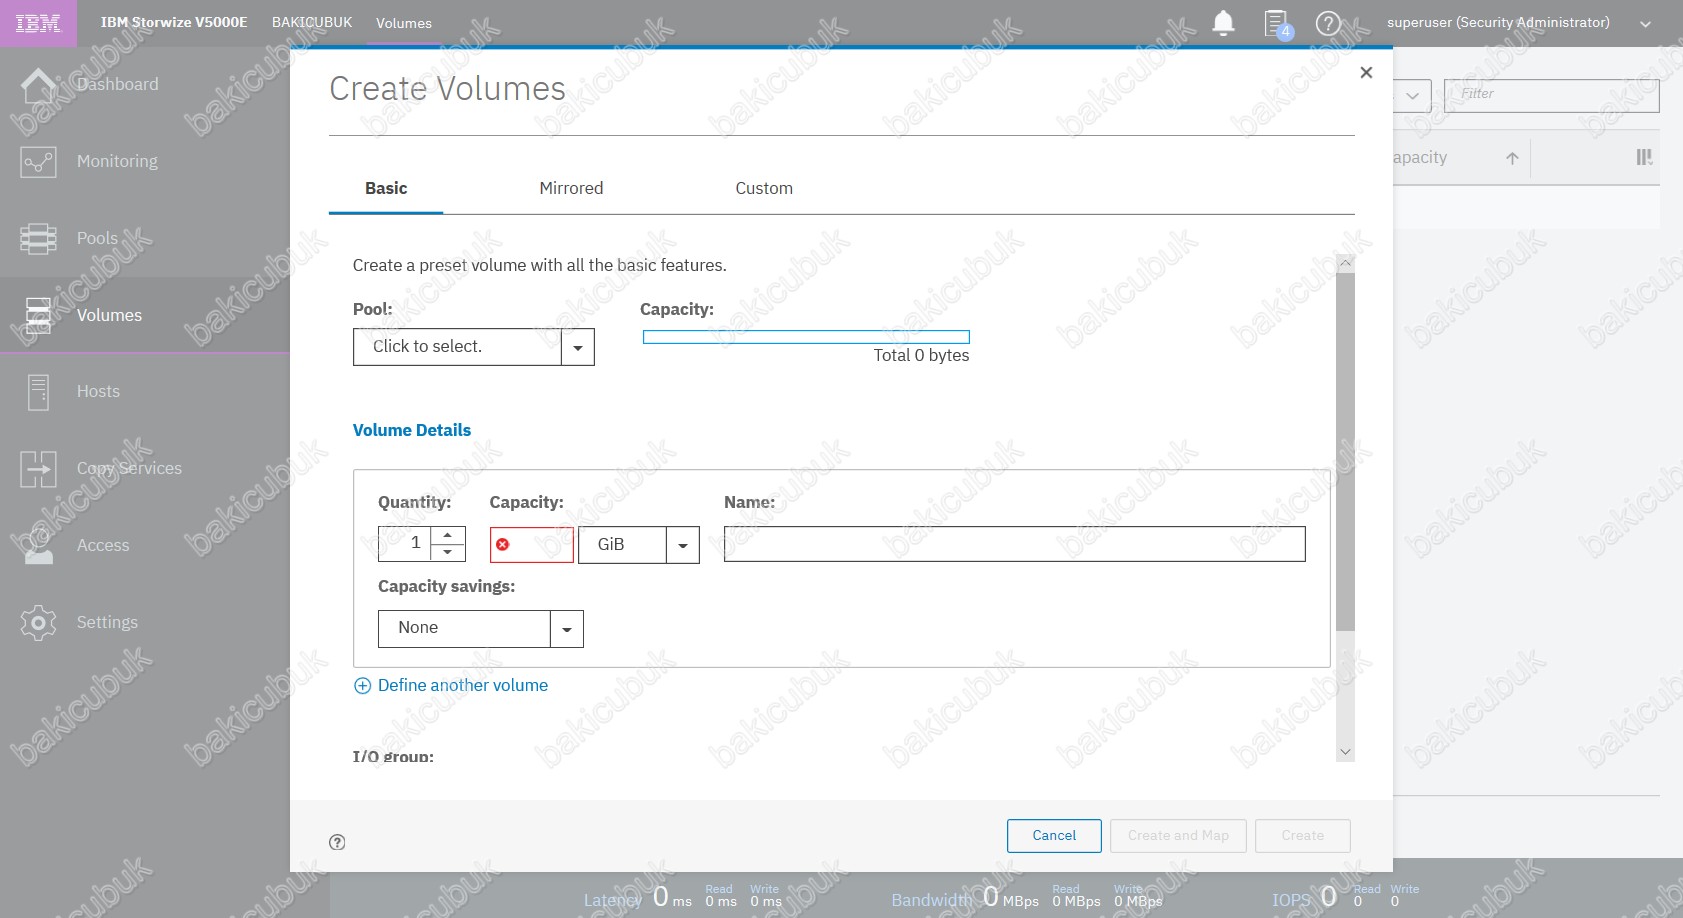Decrease Quantity with the down arrow
This screenshot has width=1683, height=918.
[448, 552]
